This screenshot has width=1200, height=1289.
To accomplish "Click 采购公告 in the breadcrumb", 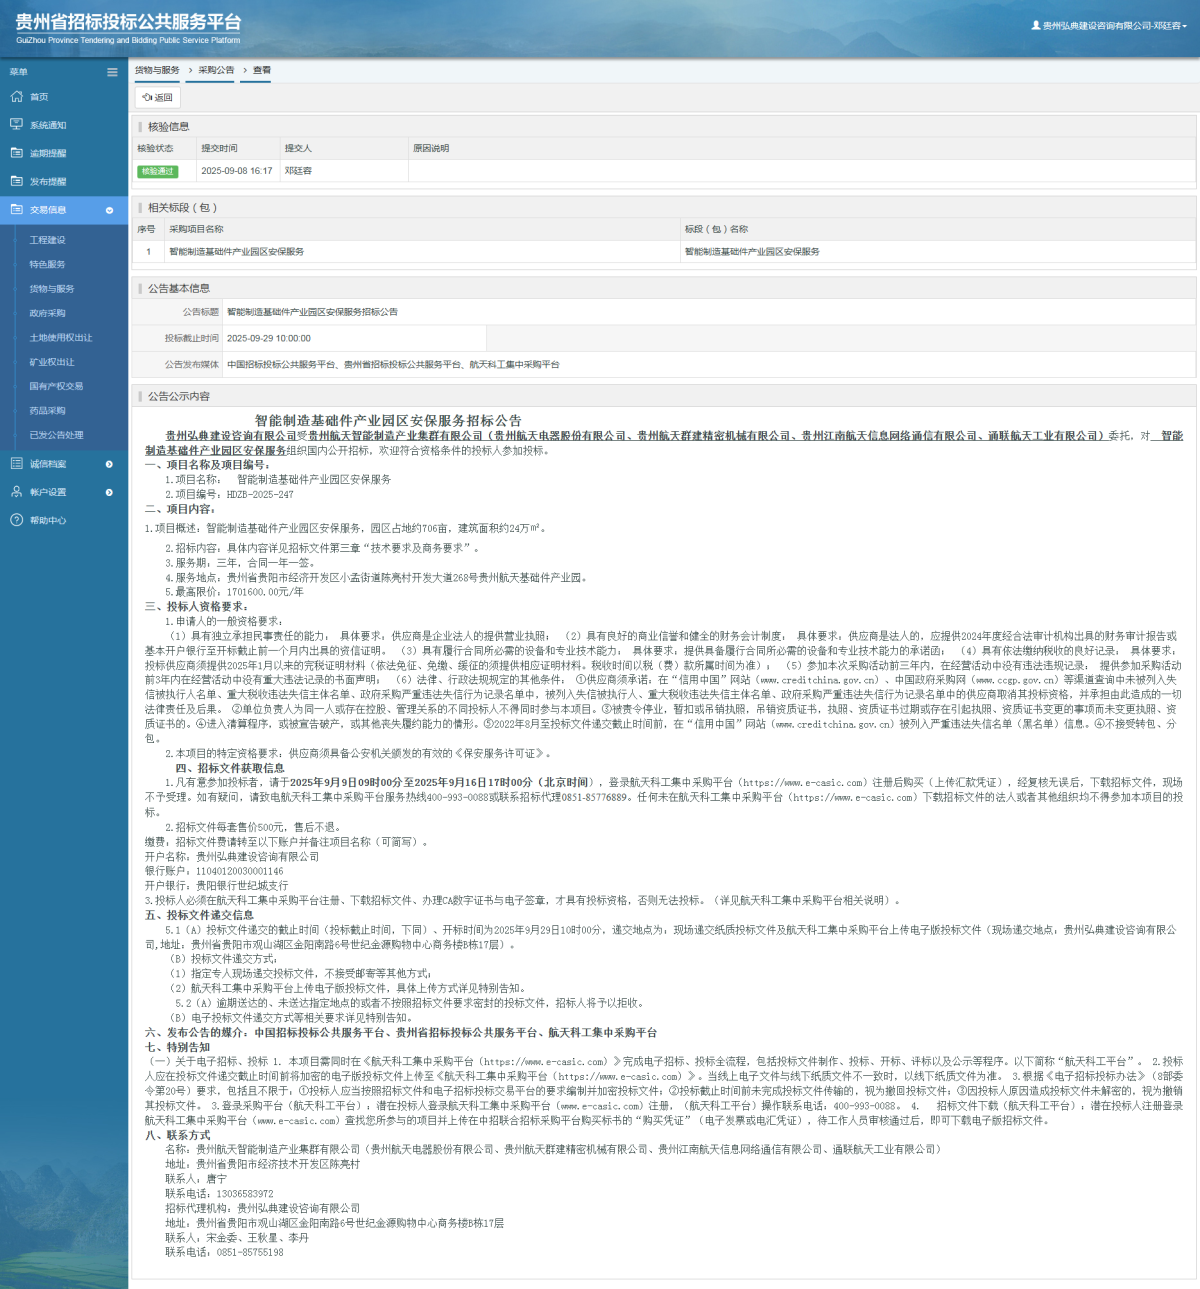I will (216, 71).
